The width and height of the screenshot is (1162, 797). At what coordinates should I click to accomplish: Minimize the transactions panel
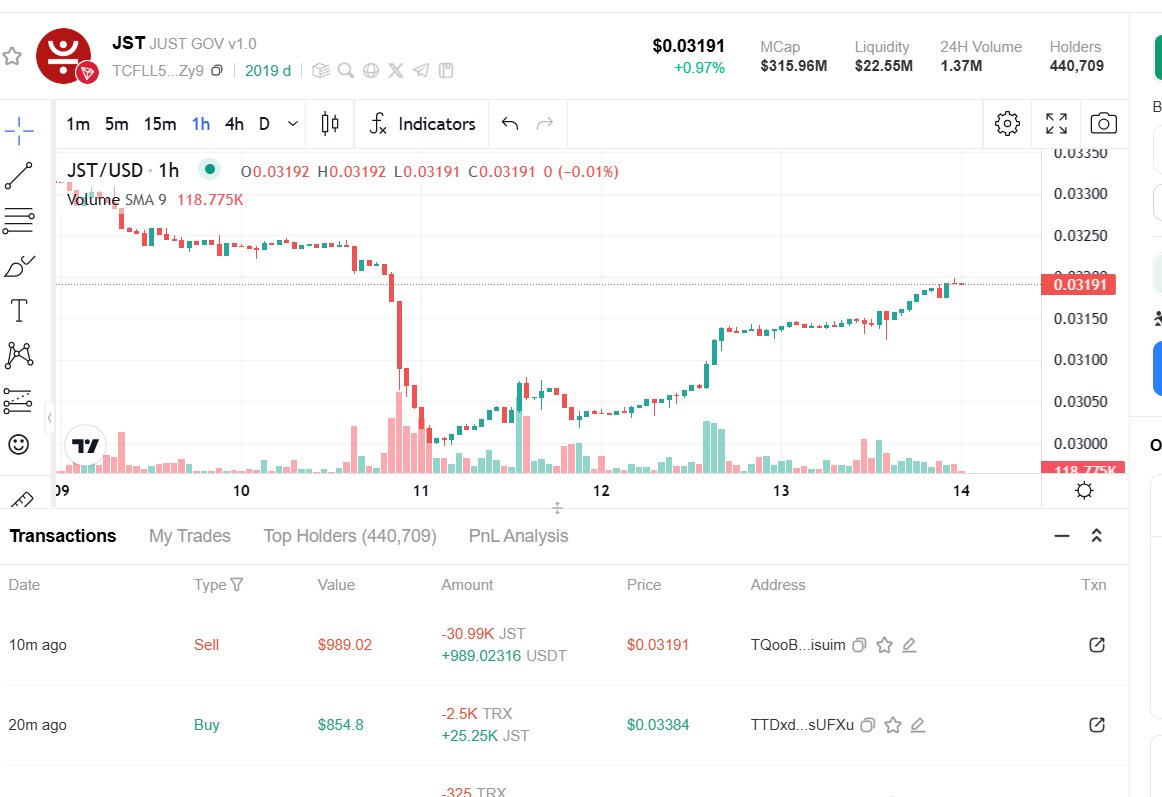pyautogui.click(x=1062, y=535)
